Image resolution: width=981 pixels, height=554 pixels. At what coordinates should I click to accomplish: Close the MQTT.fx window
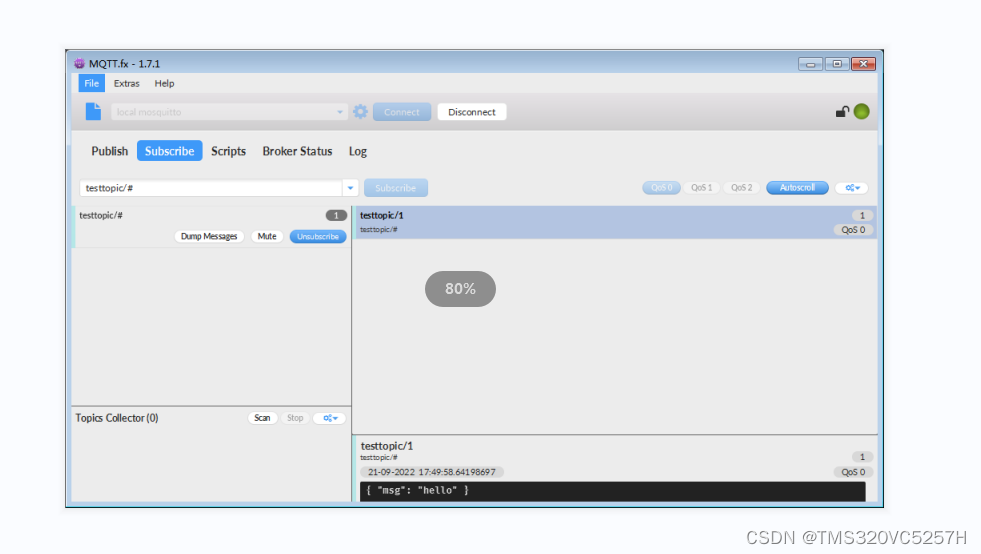pos(863,64)
